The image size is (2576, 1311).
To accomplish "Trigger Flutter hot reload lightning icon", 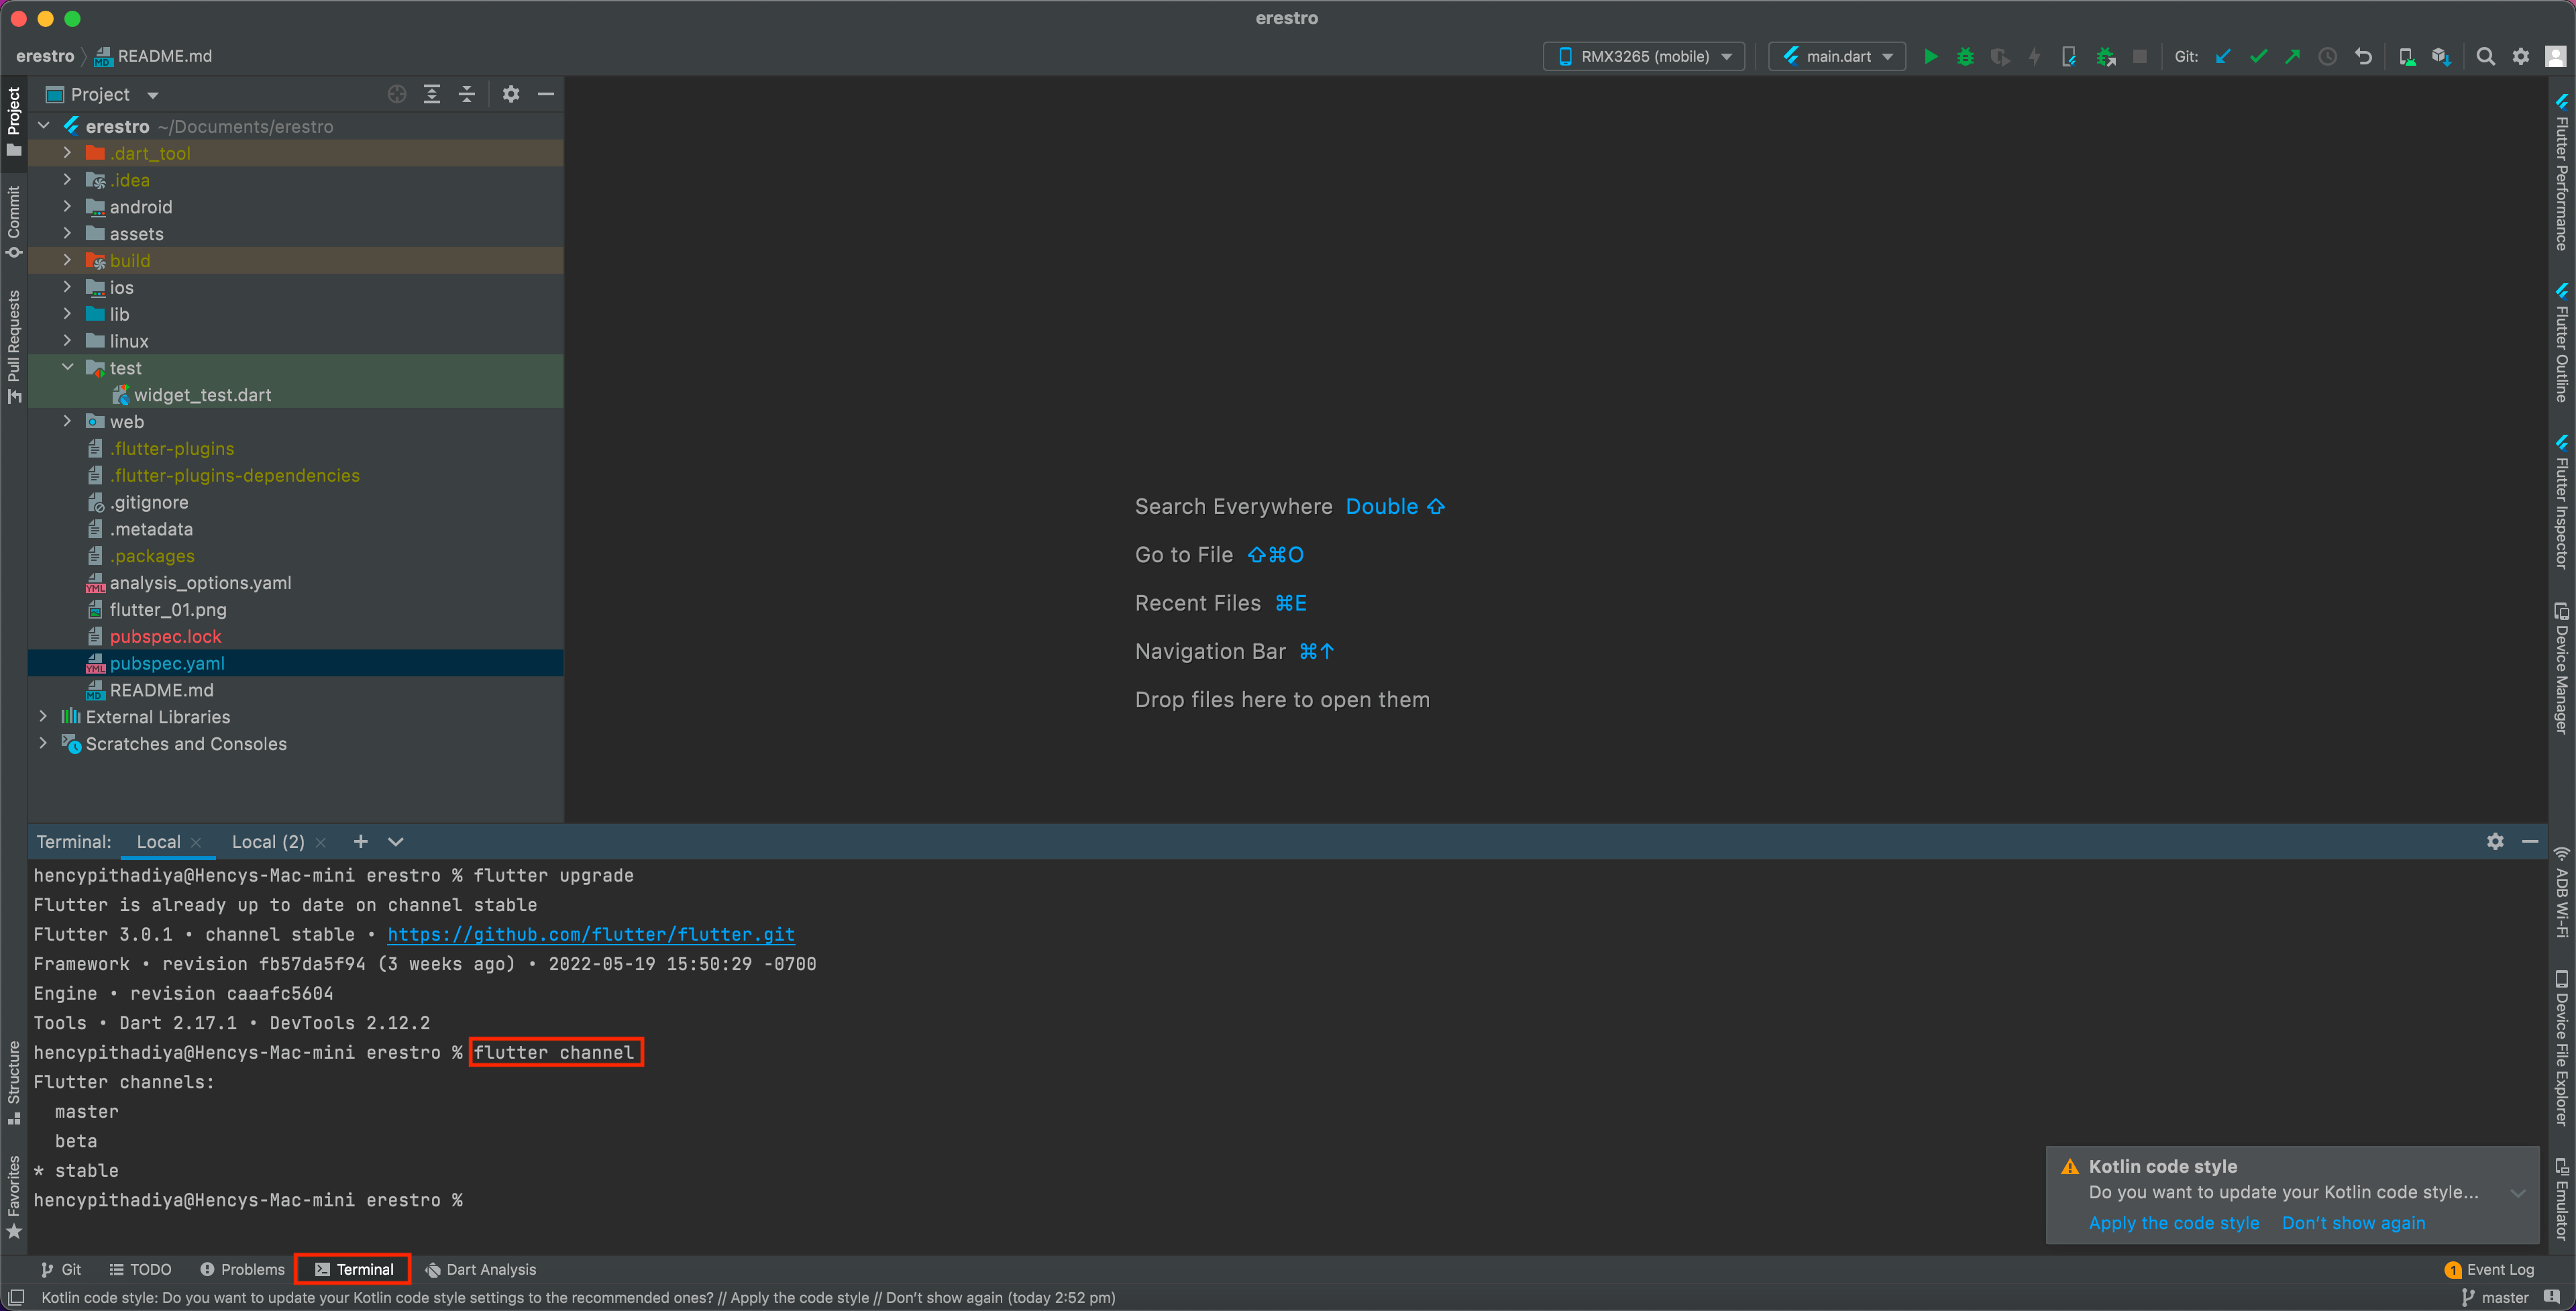I will pyautogui.click(x=2034, y=56).
